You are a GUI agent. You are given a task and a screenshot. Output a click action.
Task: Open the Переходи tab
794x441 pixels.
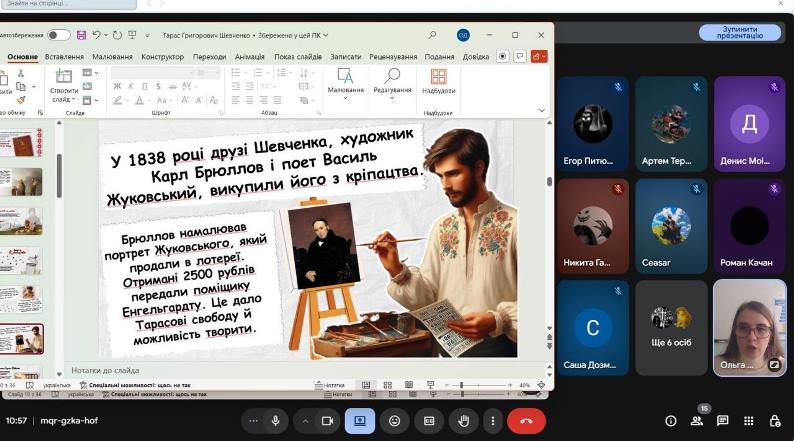(x=210, y=57)
